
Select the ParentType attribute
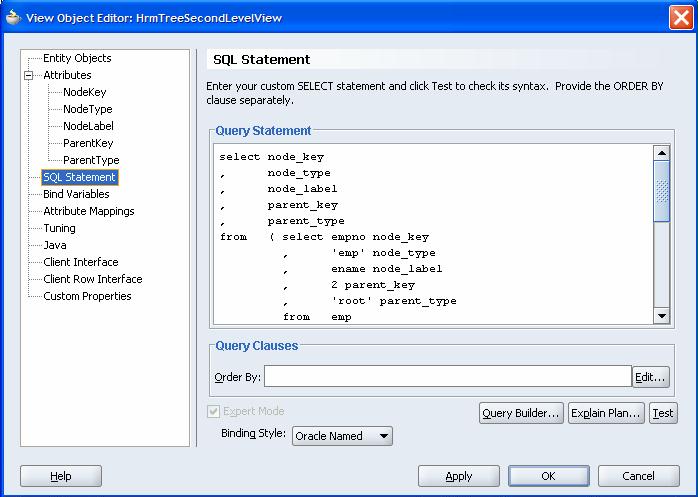pyautogui.click(x=91, y=160)
